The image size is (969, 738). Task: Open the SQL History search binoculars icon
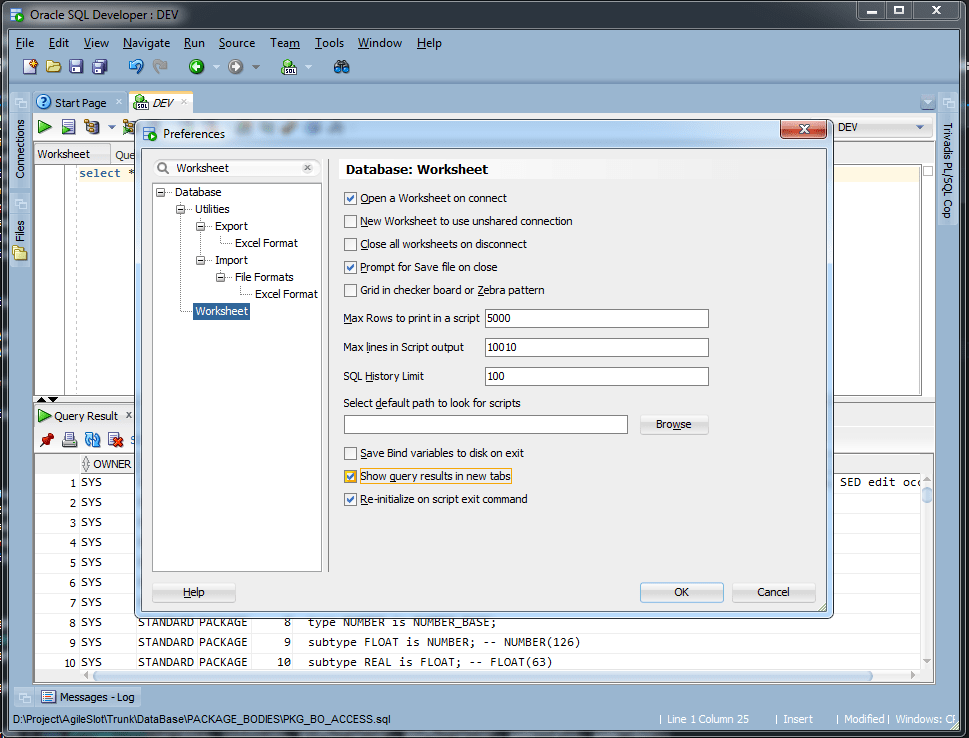(341, 67)
